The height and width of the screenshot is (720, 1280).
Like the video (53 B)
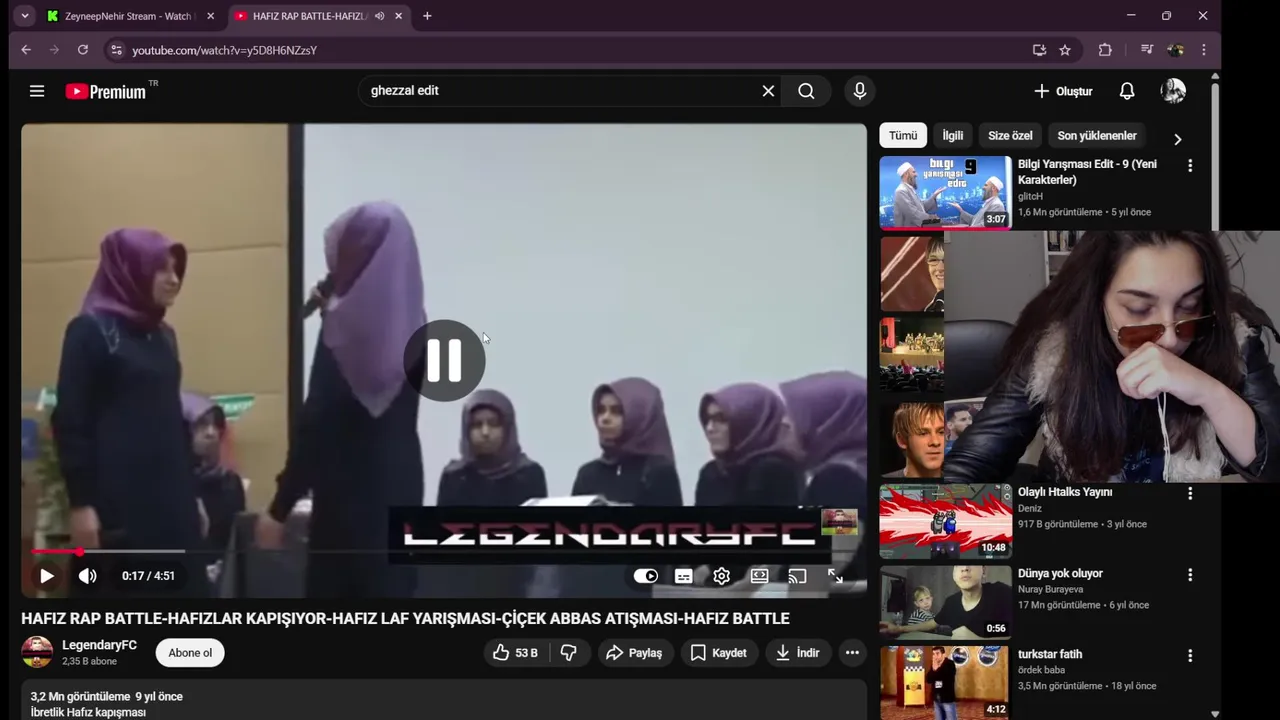[x=515, y=653]
